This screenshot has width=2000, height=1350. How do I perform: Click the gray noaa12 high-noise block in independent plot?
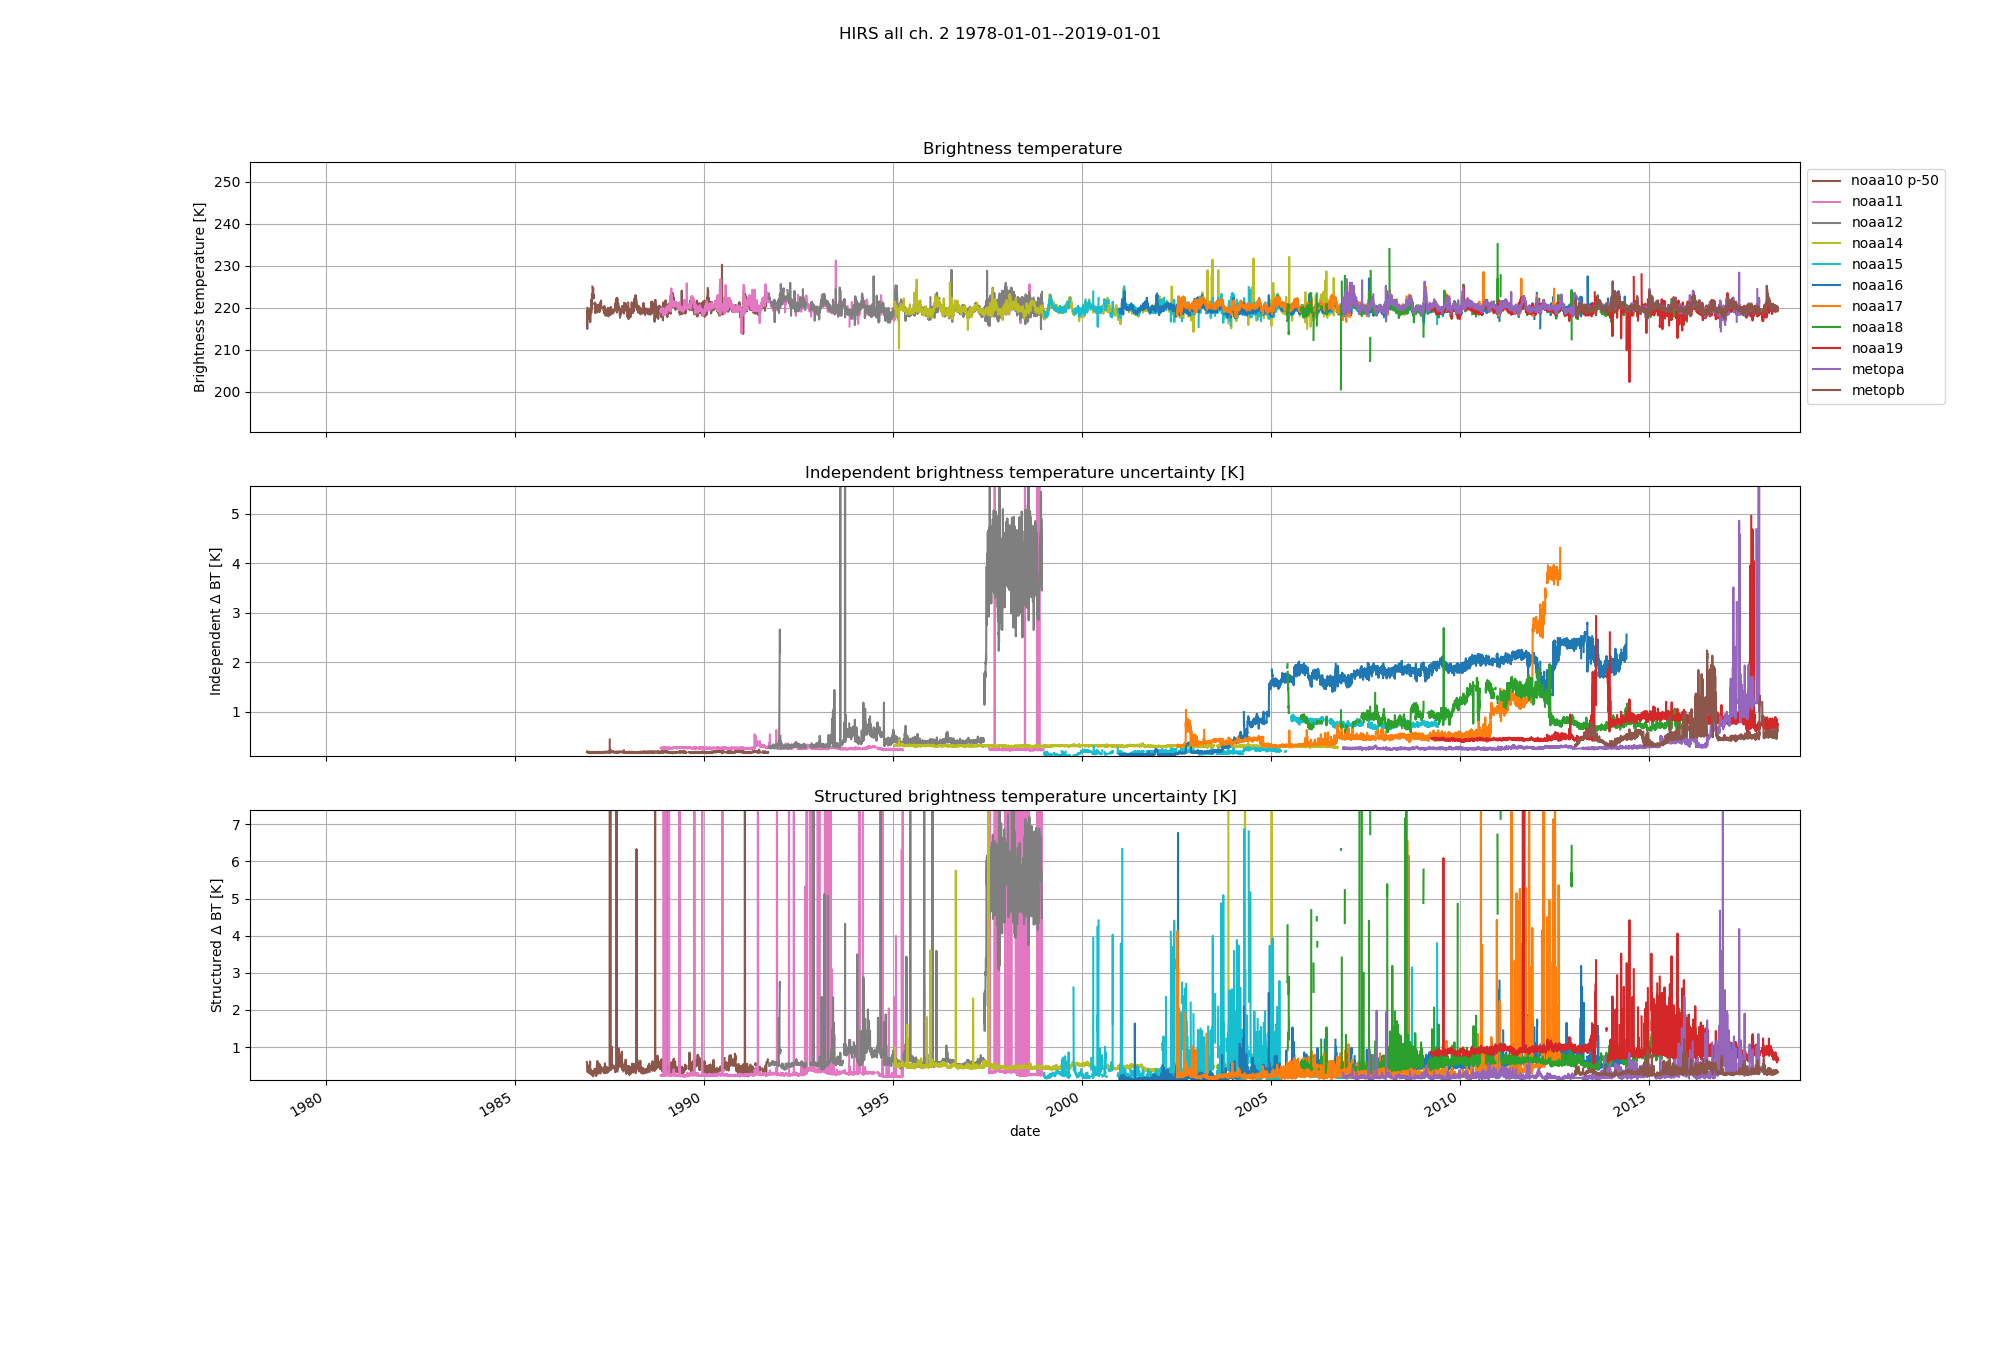1014,565
